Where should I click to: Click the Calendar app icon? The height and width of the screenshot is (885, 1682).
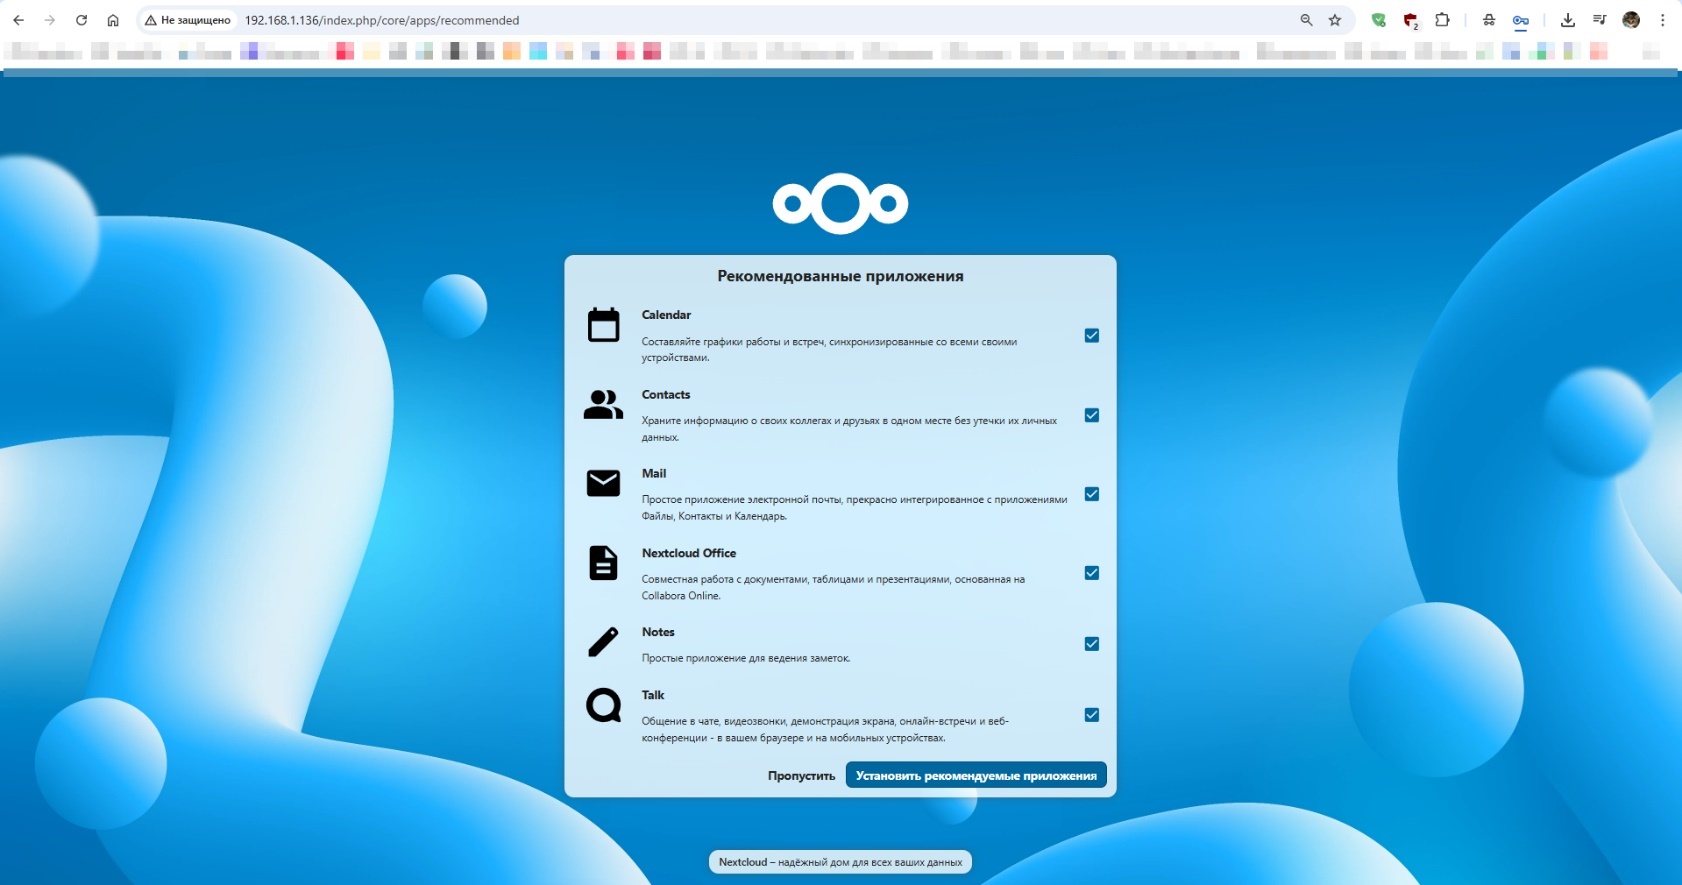603,325
